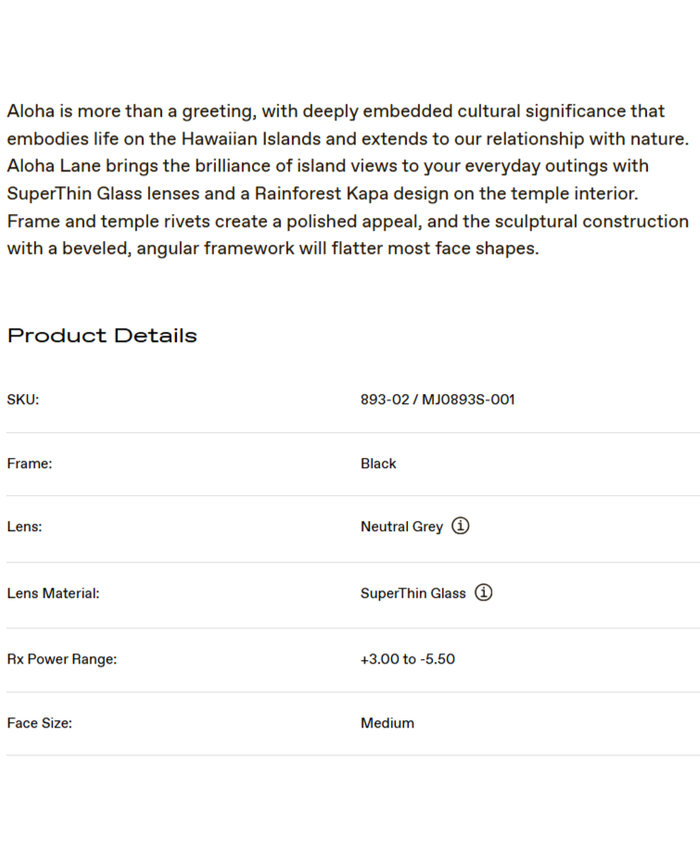Open the SuperThin Glass info icon
Screen dimensions: 700x850
(x=483, y=593)
